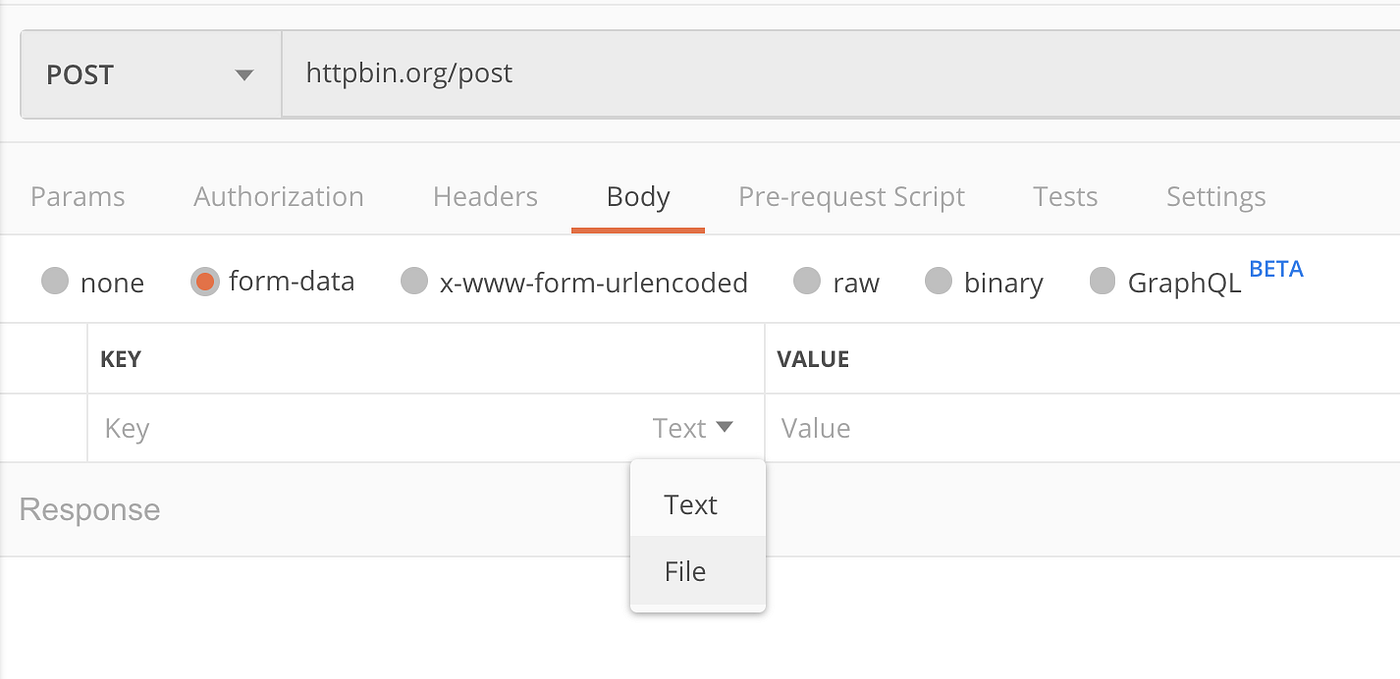
Task: Switch to the Params tab
Action: [x=77, y=196]
